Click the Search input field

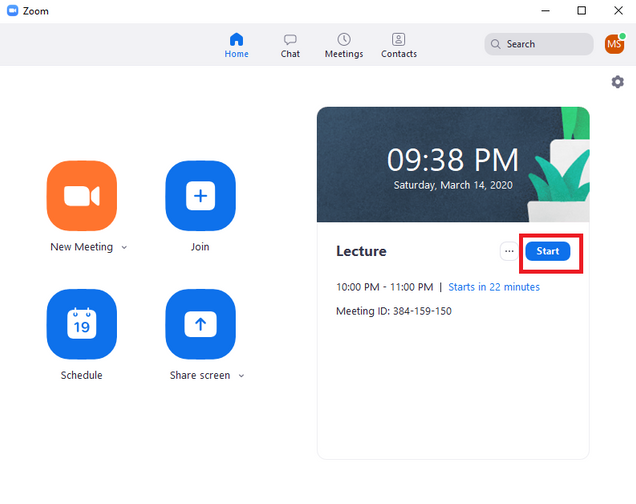pos(540,44)
